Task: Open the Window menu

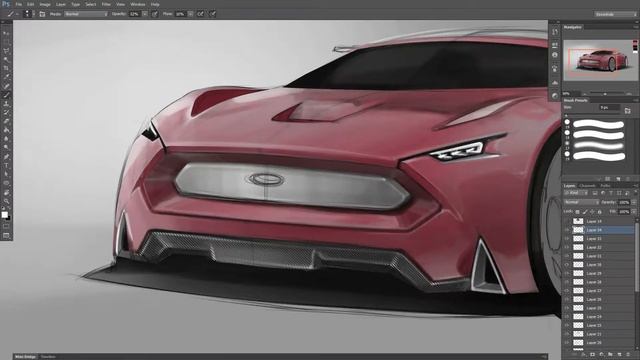Action: coord(138,4)
